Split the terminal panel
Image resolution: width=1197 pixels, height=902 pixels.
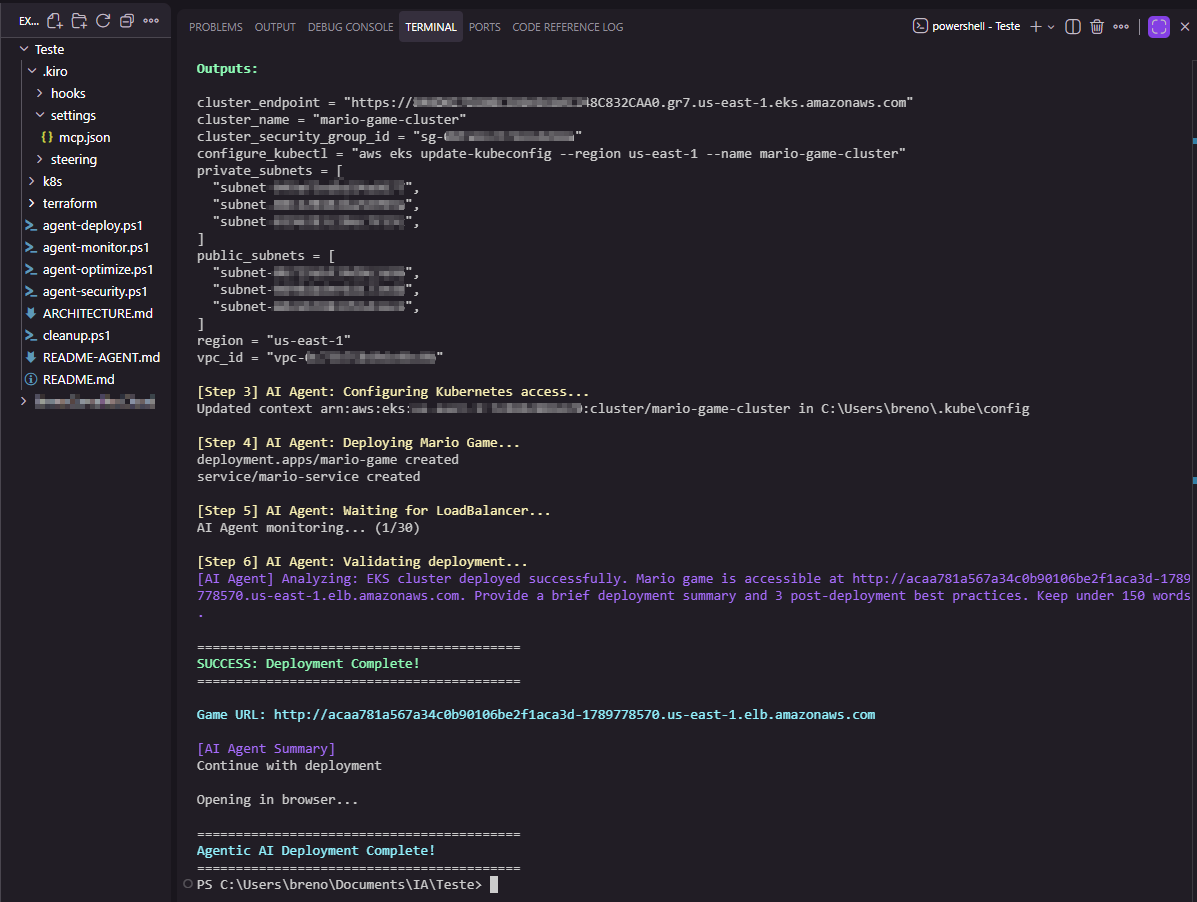coord(1073,27)
